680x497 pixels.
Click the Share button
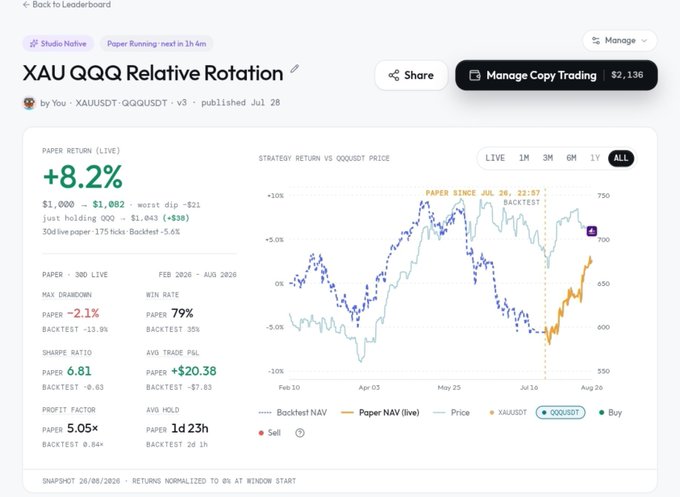point(411,75)
